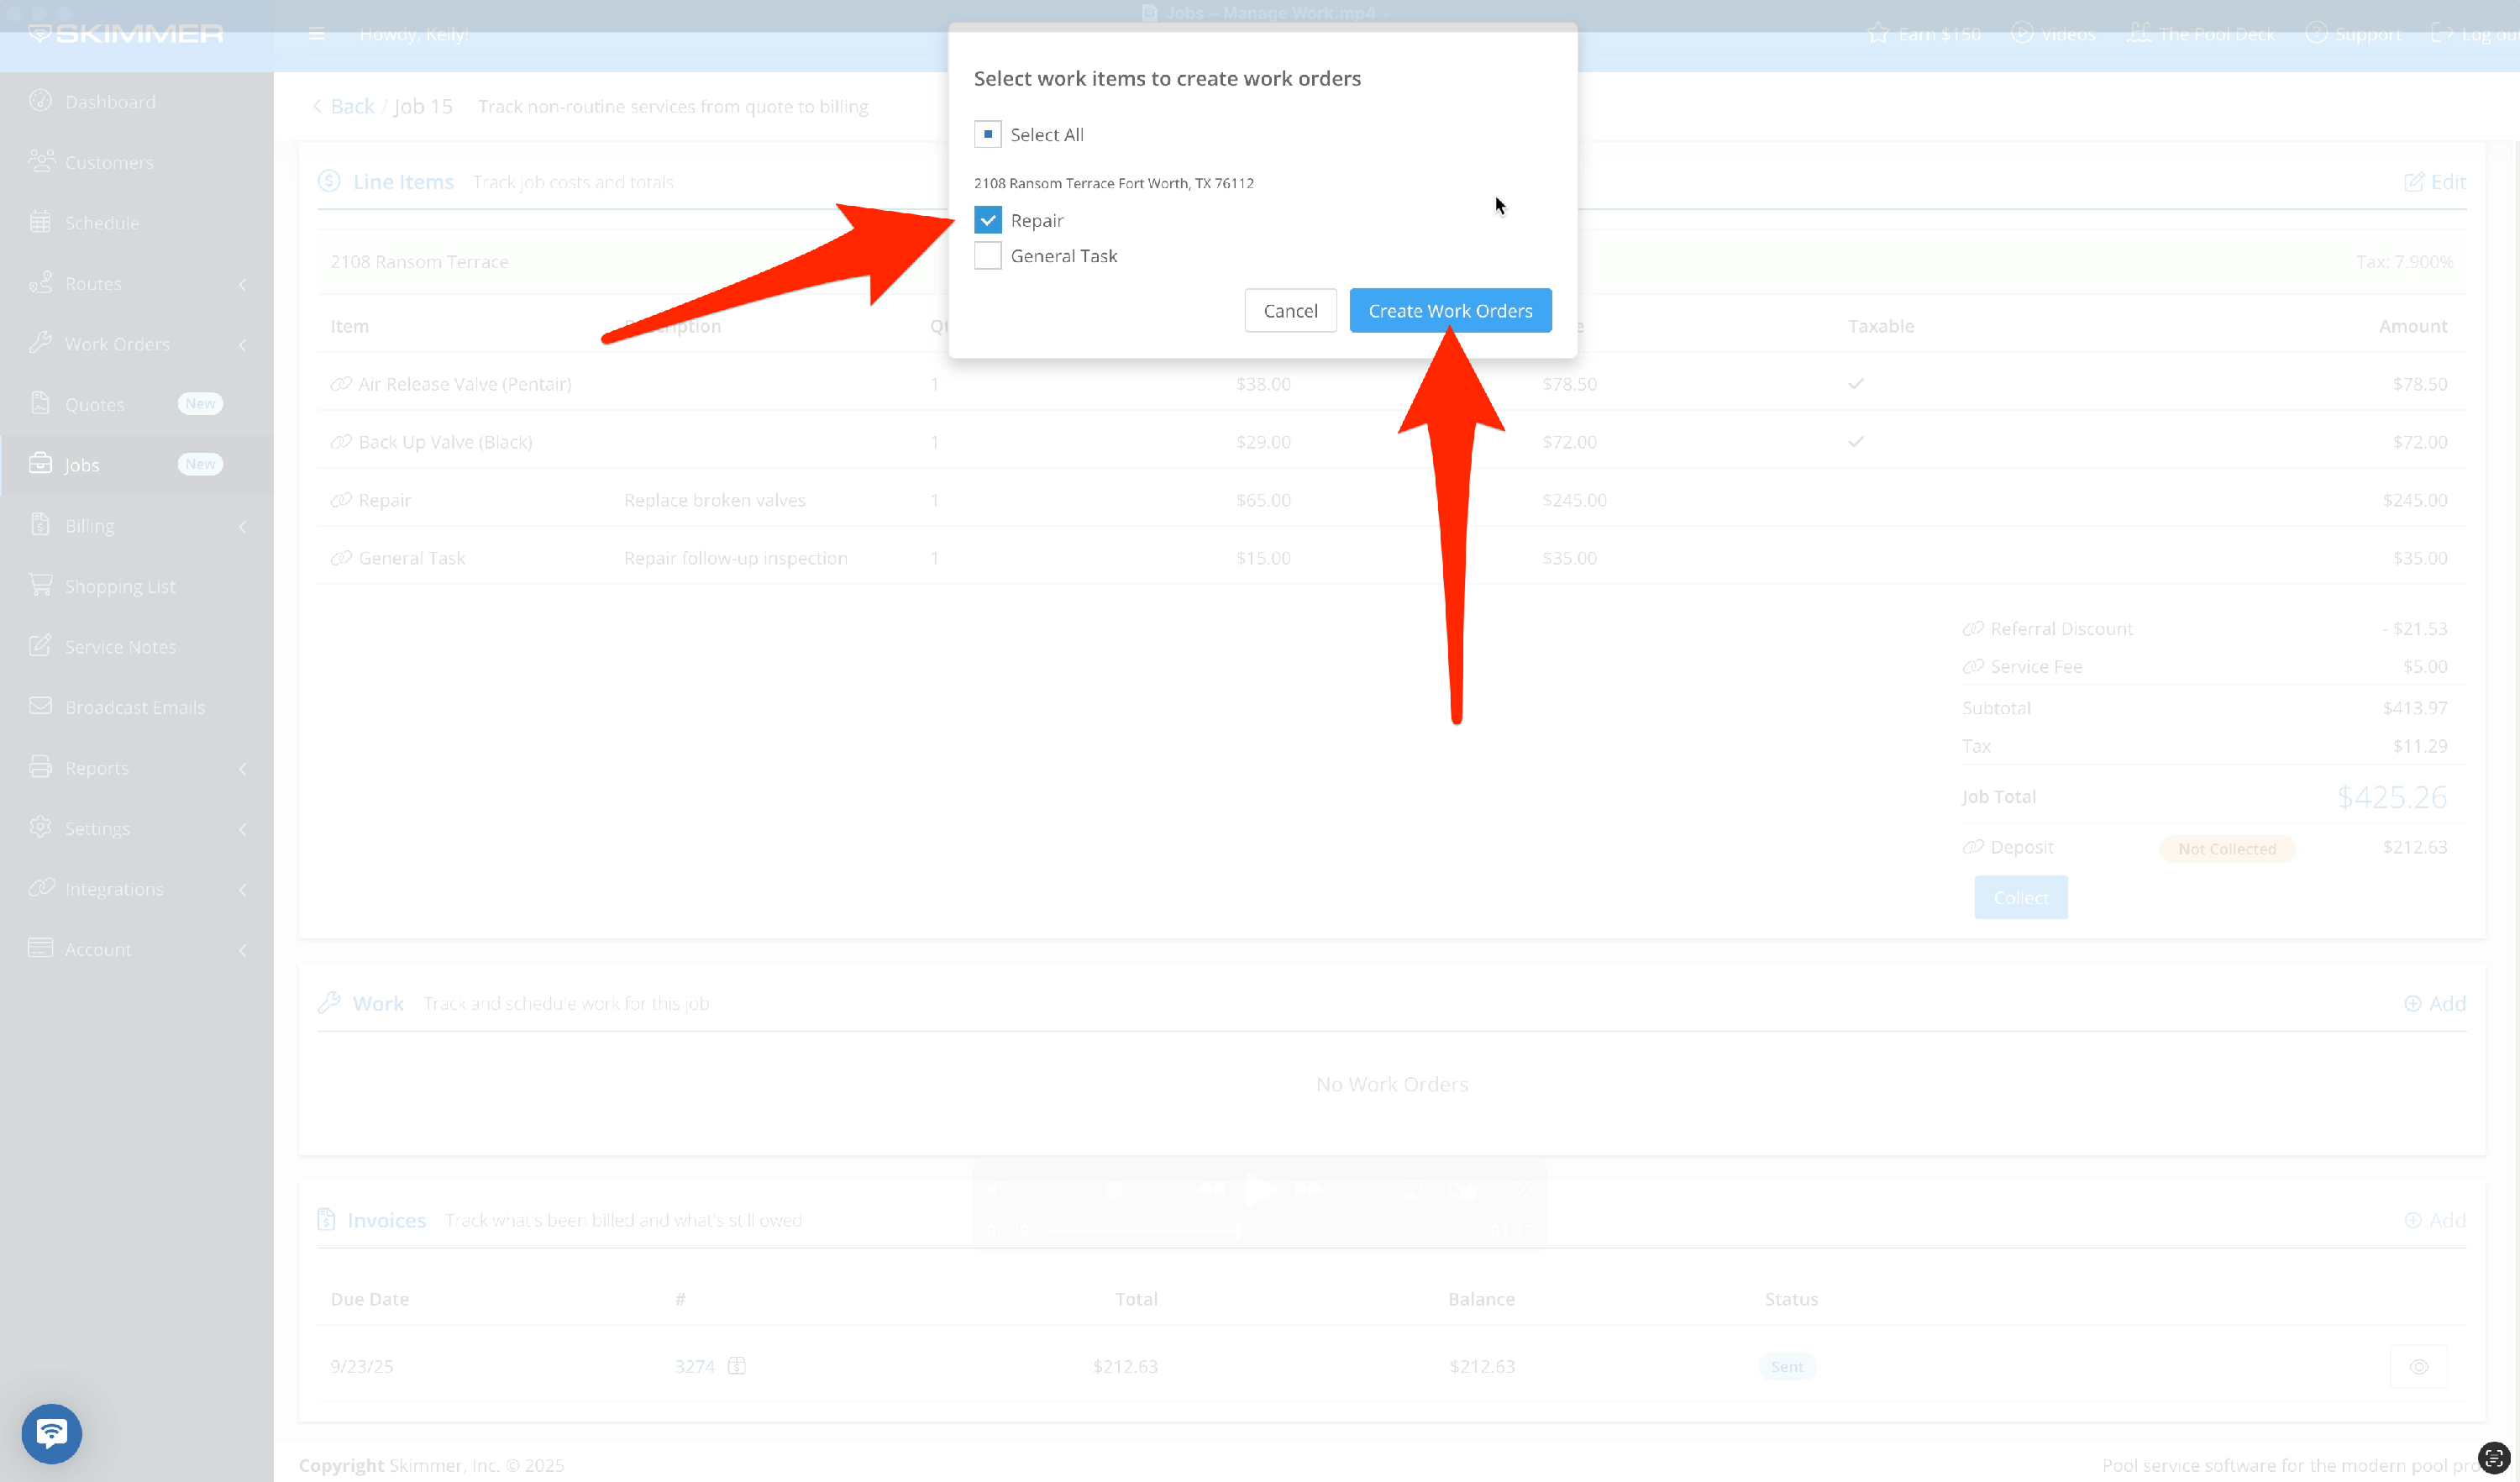Open Quotes in the sidebar
Image resolution: width=2520 pixels, height=1482 pixels.
tap(95, 404)
